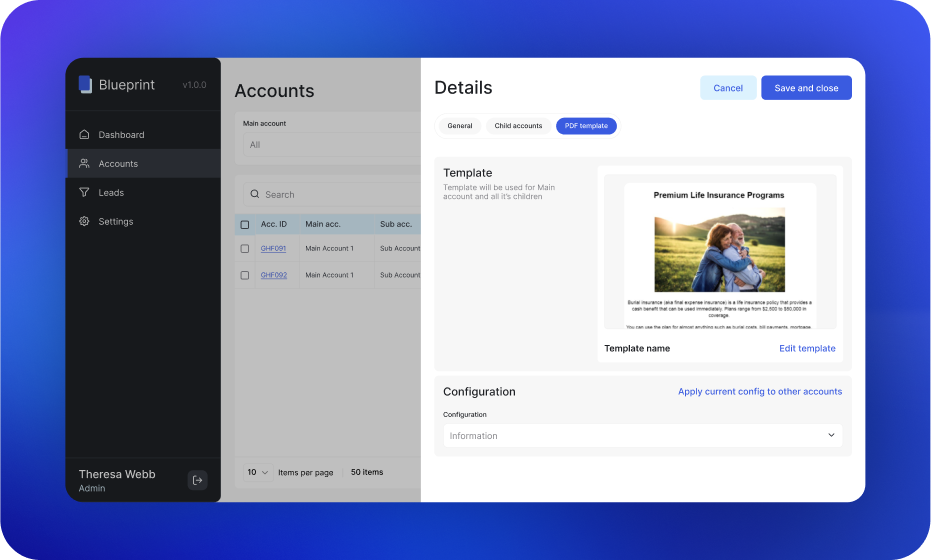The width and height of the screenshot is (931, 560).
Task: Open the items per page dropdown
Action: tap(258, 472)
